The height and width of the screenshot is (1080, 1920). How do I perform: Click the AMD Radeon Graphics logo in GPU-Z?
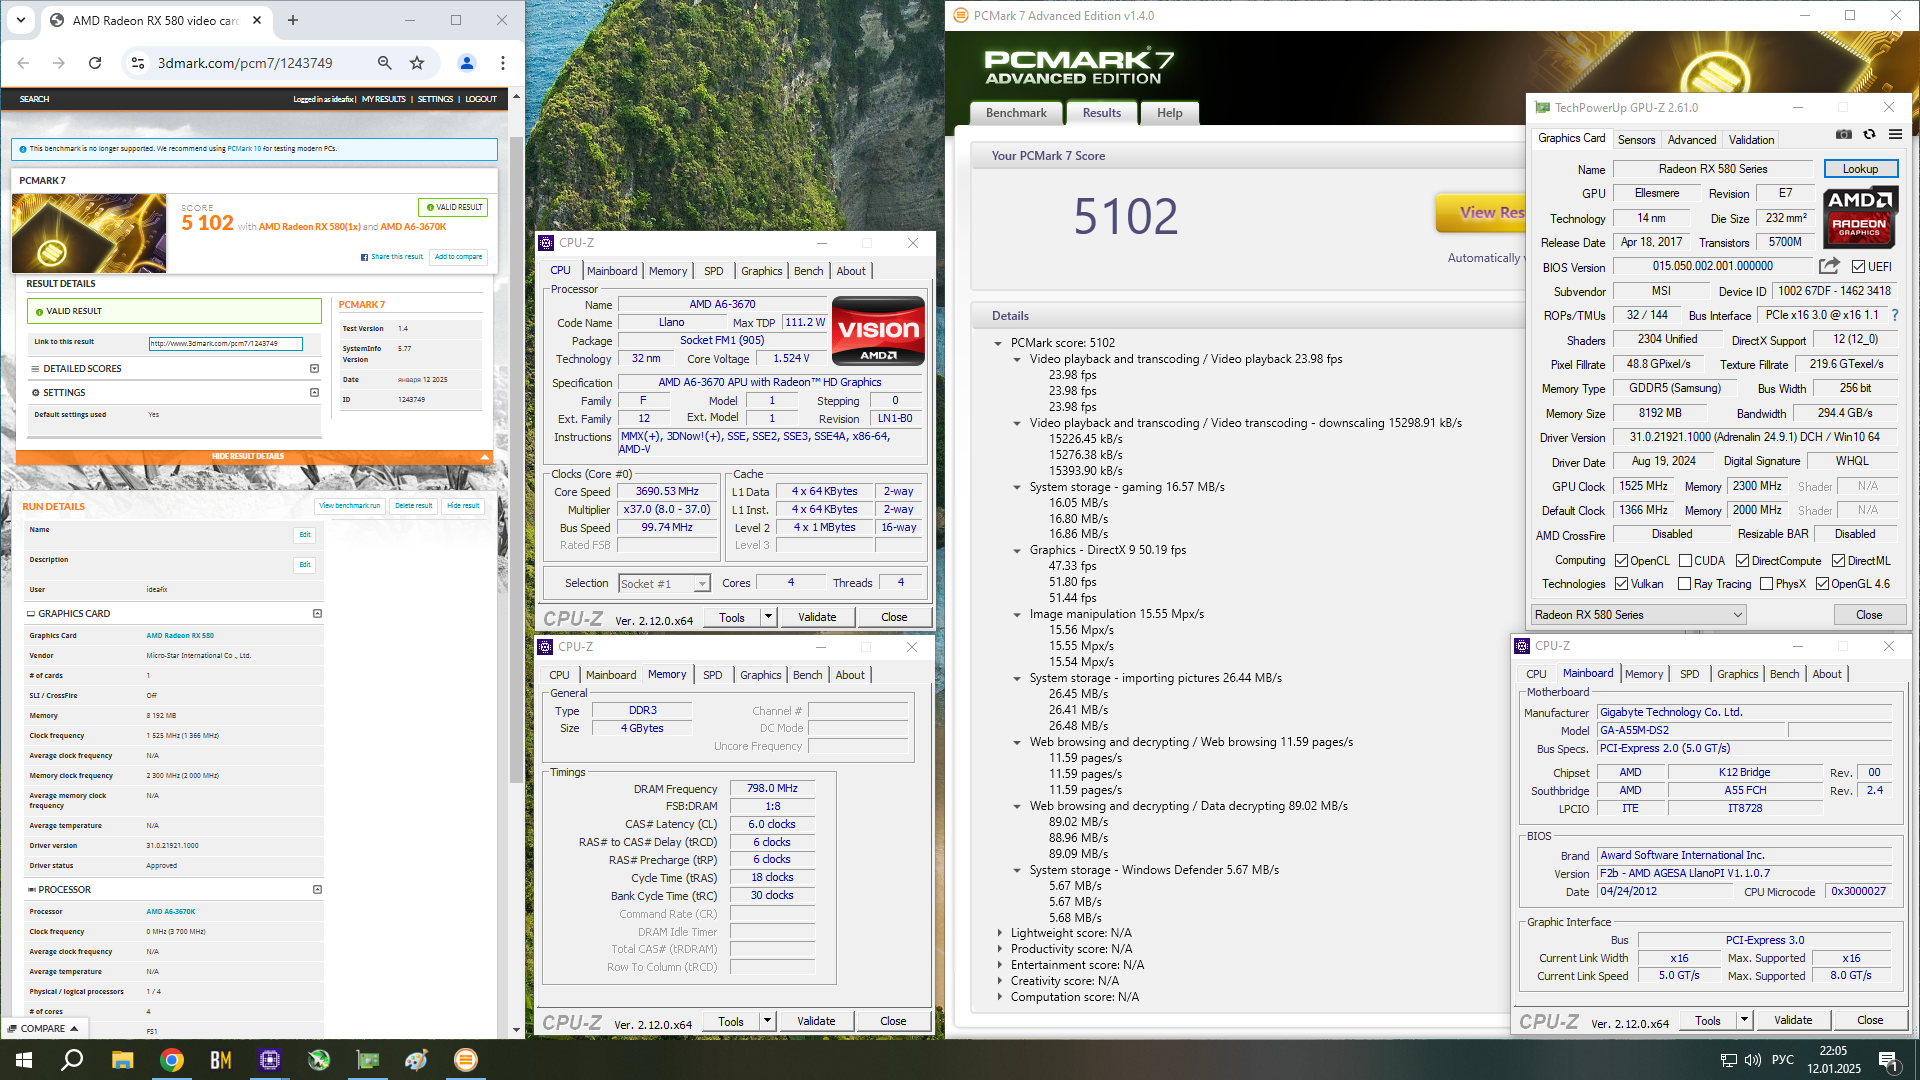(1859, 216)
